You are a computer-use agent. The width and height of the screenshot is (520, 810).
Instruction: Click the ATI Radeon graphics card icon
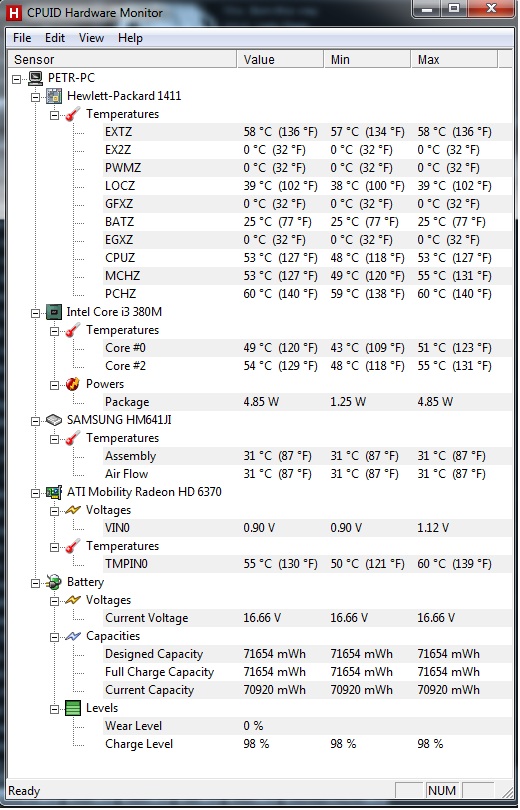click(54, 492)
